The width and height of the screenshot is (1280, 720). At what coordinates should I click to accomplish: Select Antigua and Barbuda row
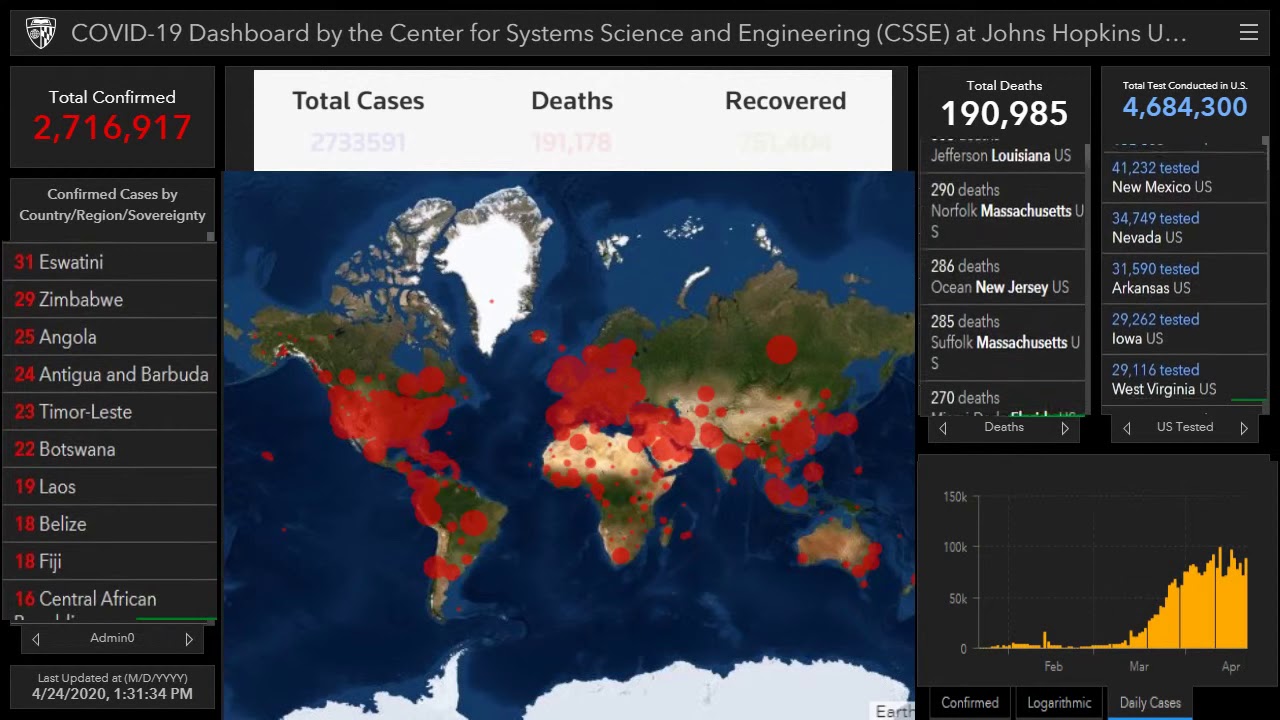(110, 375)
